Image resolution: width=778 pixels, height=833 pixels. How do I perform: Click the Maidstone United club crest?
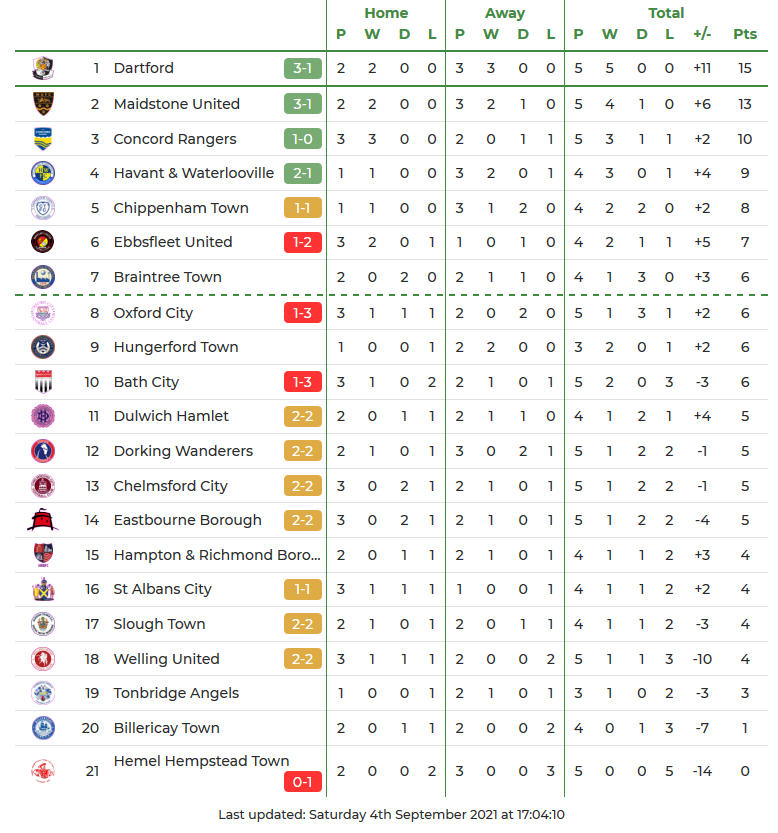click(43, 104)
